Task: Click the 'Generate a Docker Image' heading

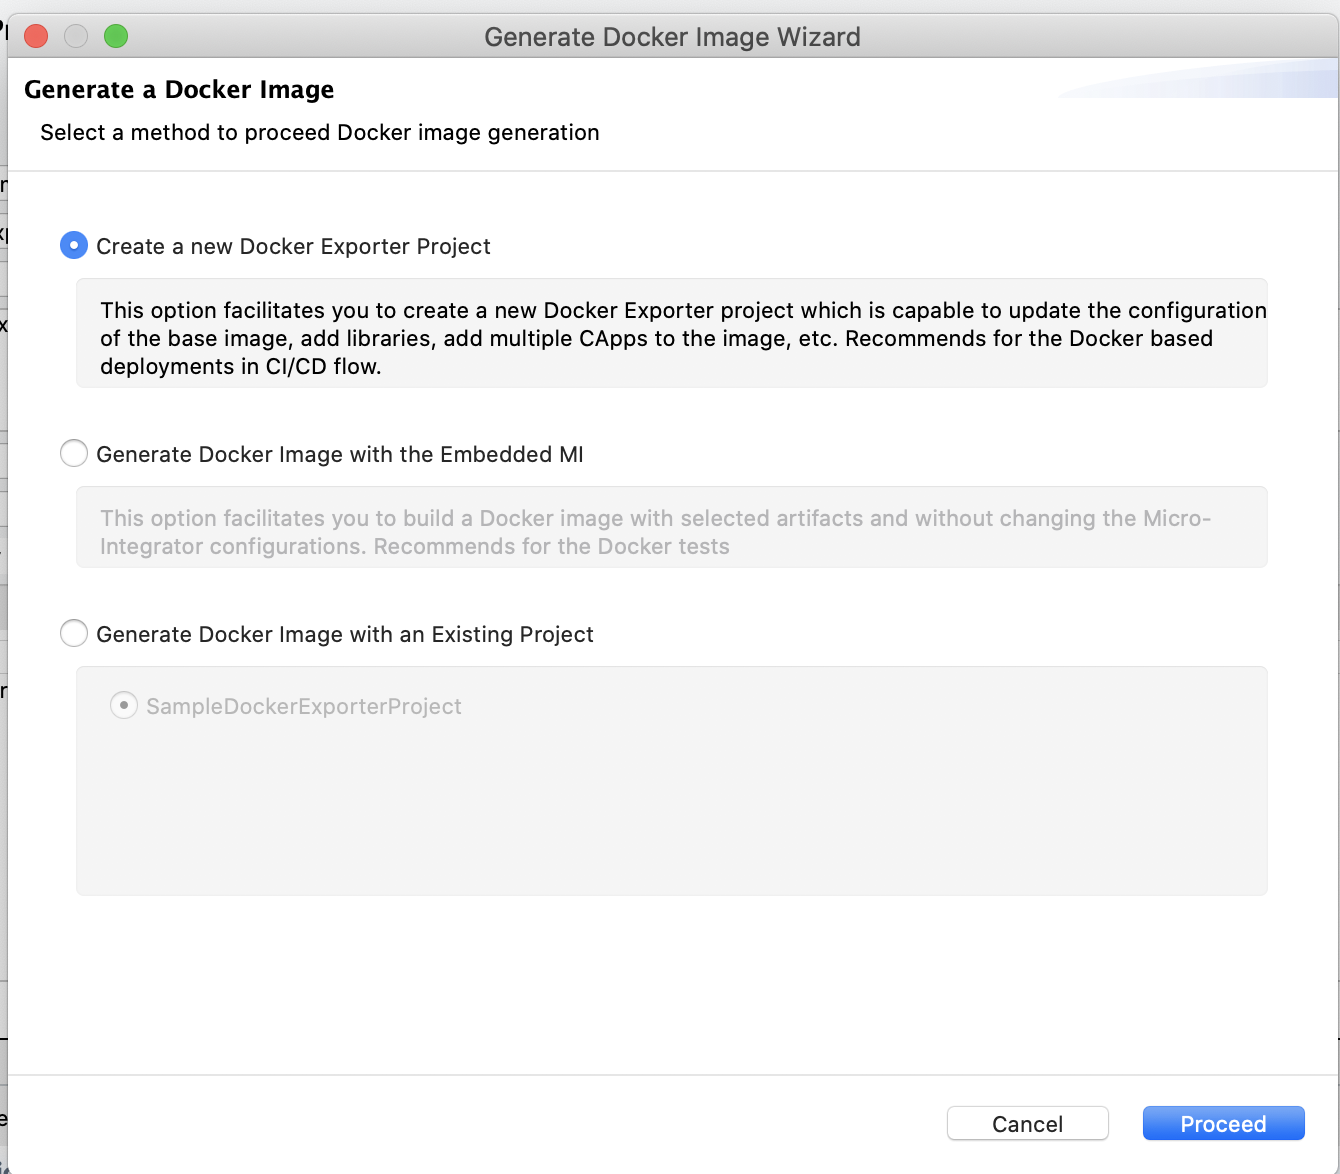Action: pos(179,90)
